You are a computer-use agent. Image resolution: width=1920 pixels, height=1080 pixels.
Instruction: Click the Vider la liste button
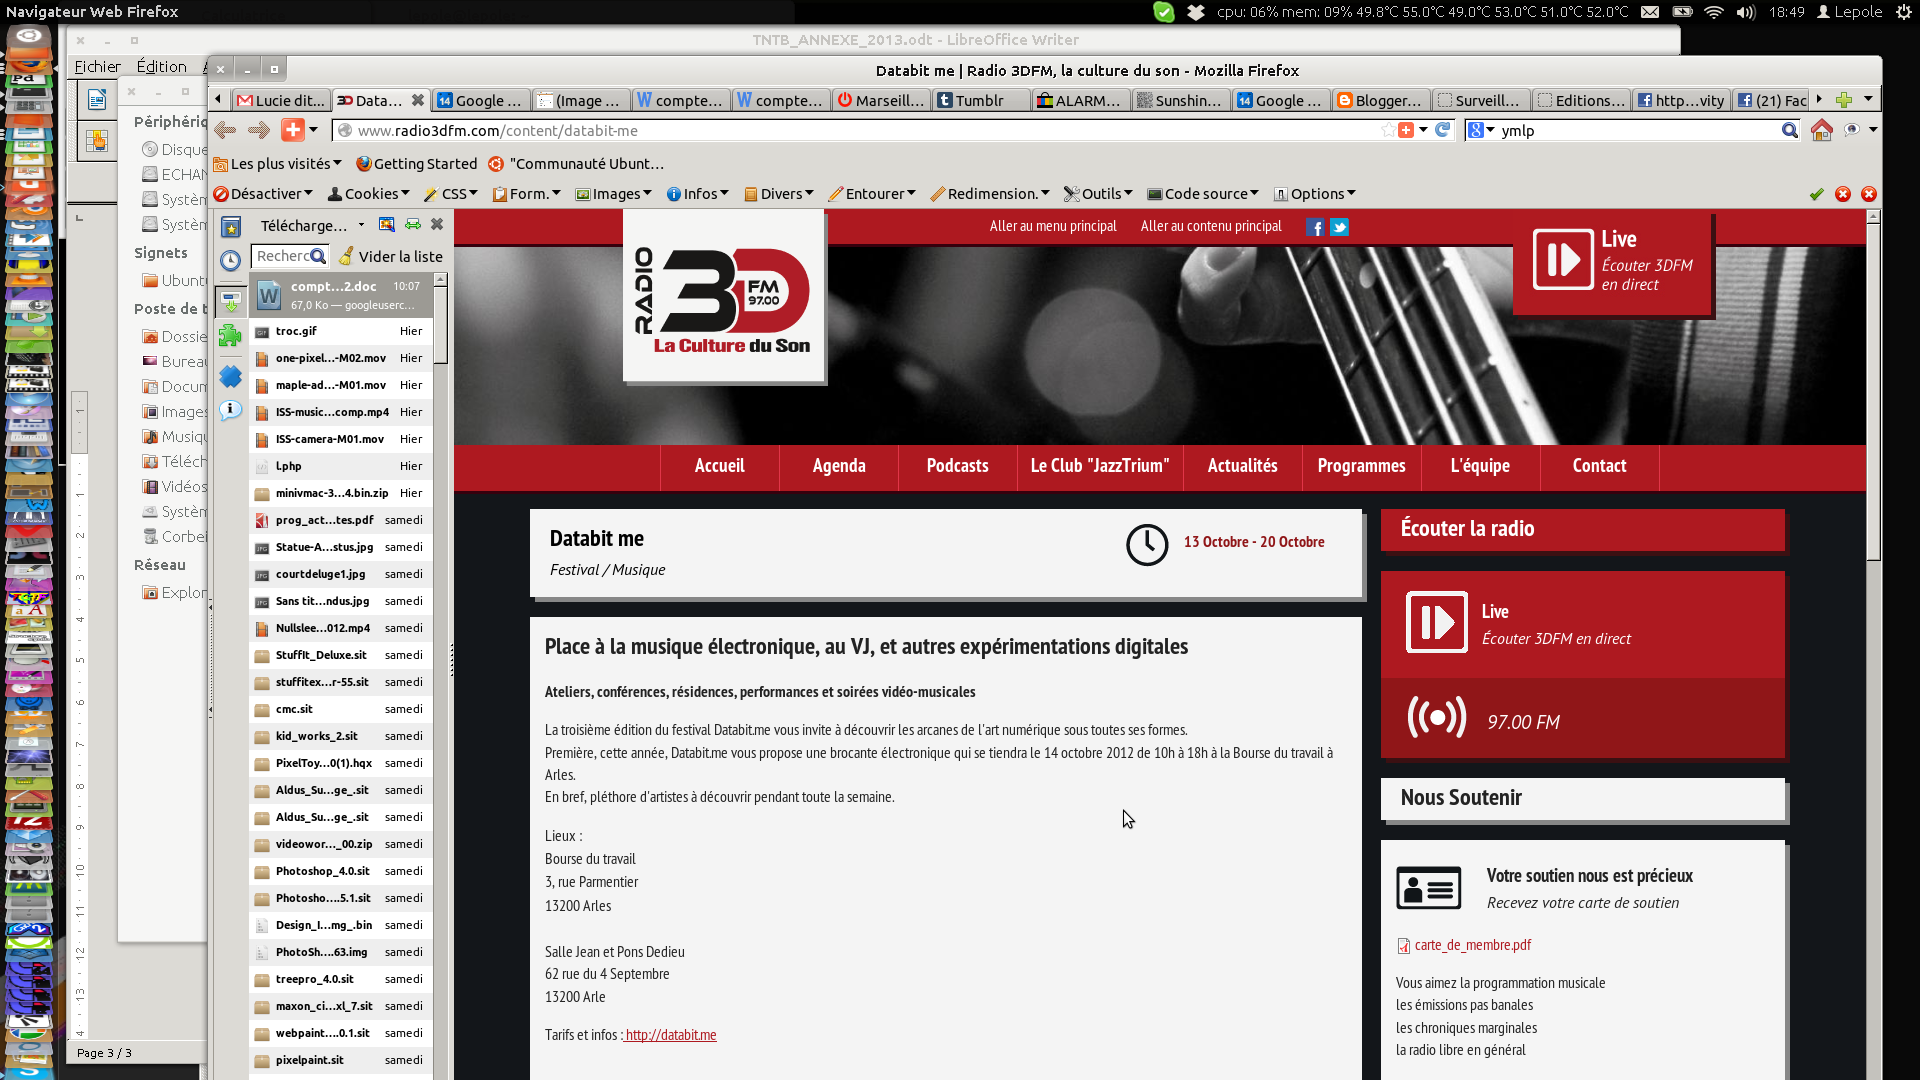[x=391, y=257]
